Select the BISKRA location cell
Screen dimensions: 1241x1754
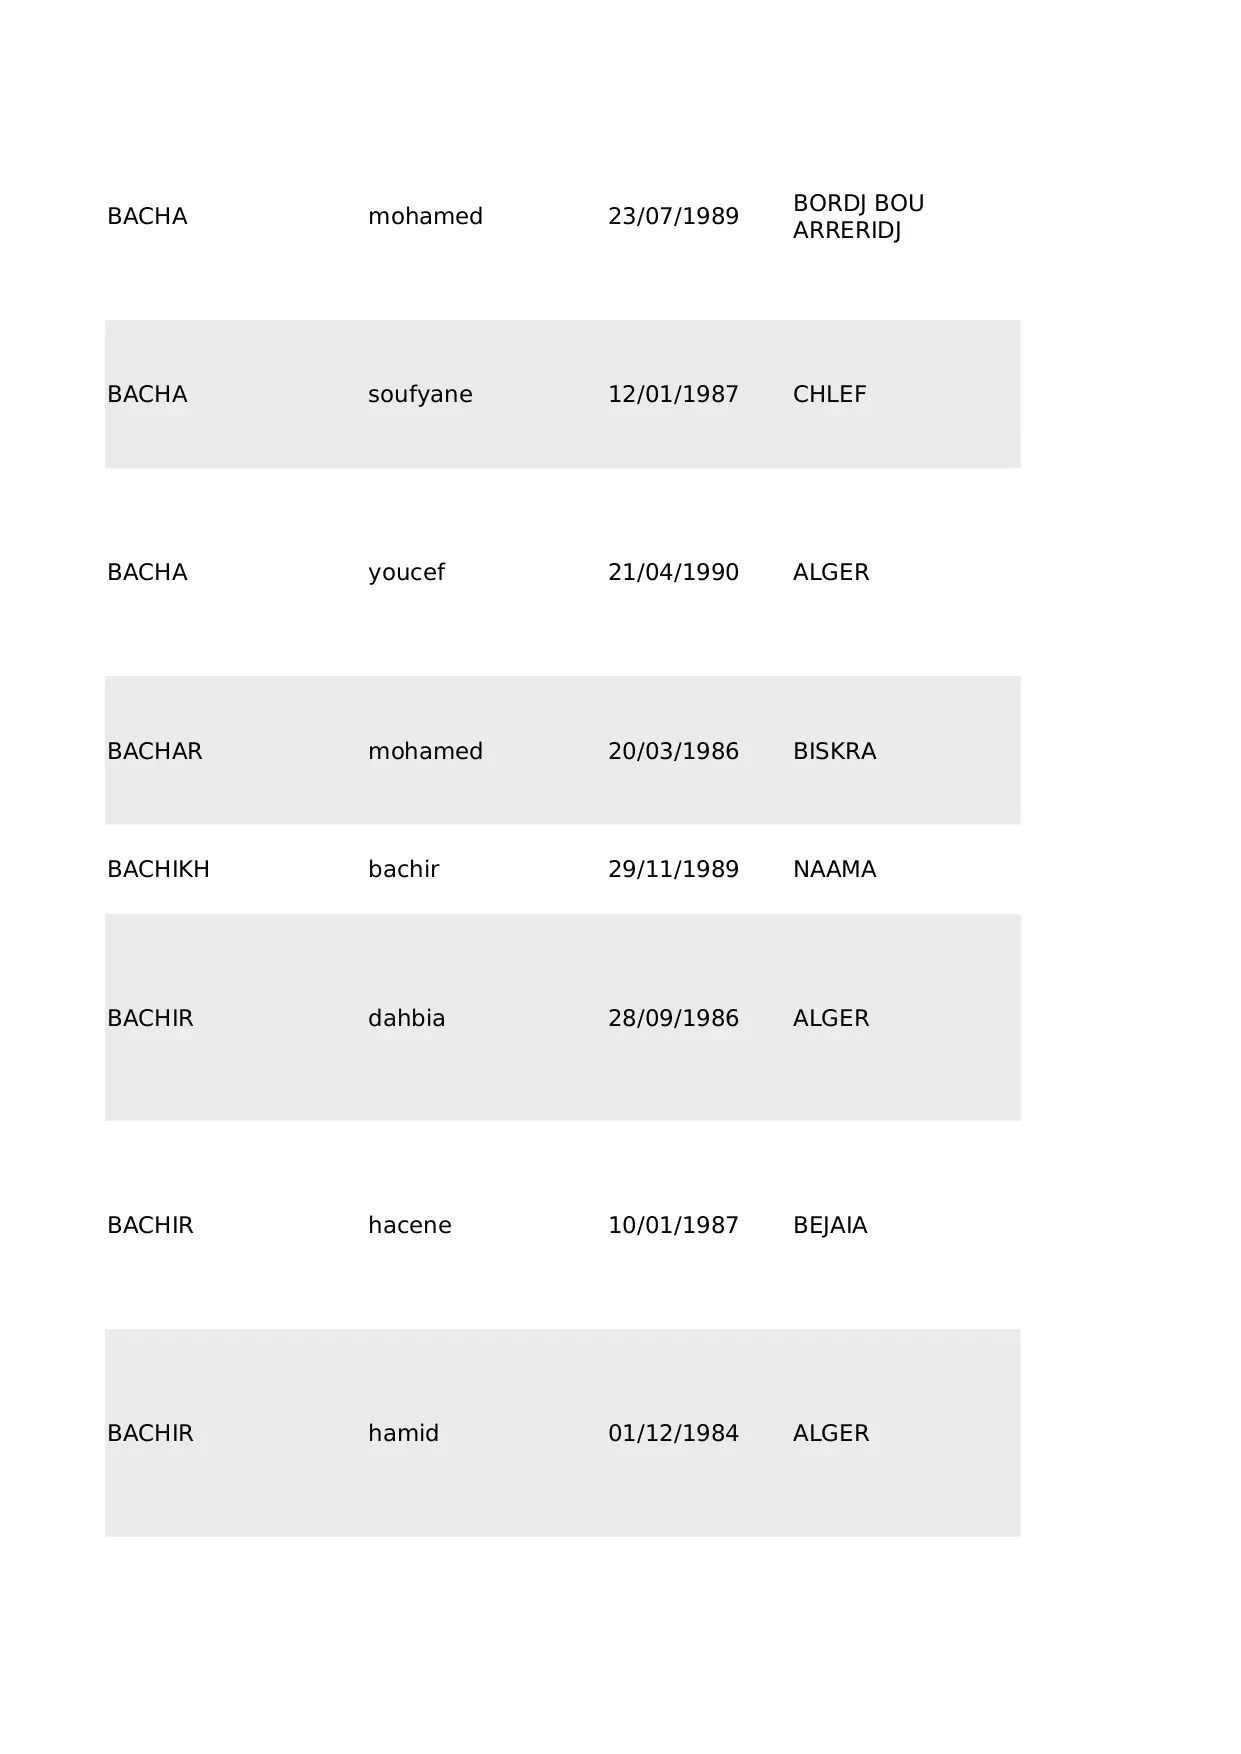pyautogui.click(x=834, y=752)
